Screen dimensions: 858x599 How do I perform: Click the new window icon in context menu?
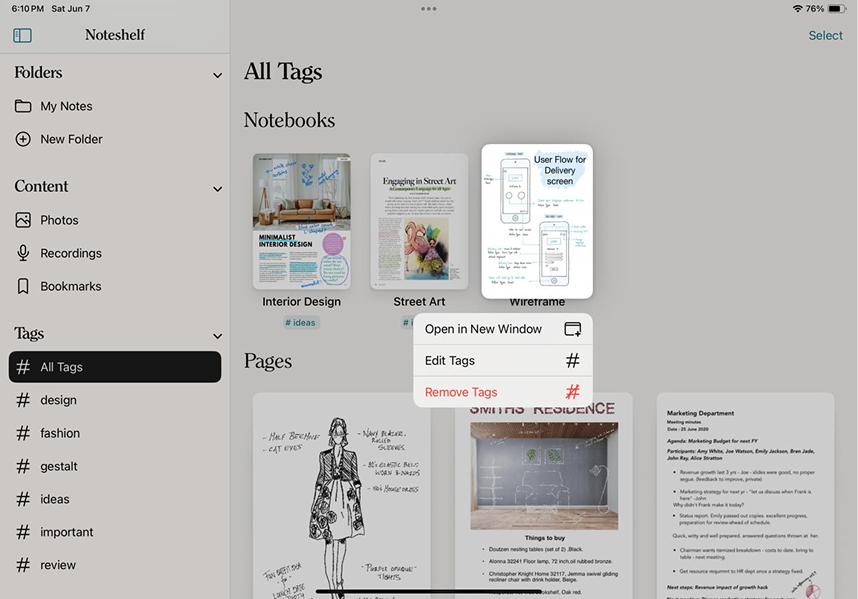(572, 329)
